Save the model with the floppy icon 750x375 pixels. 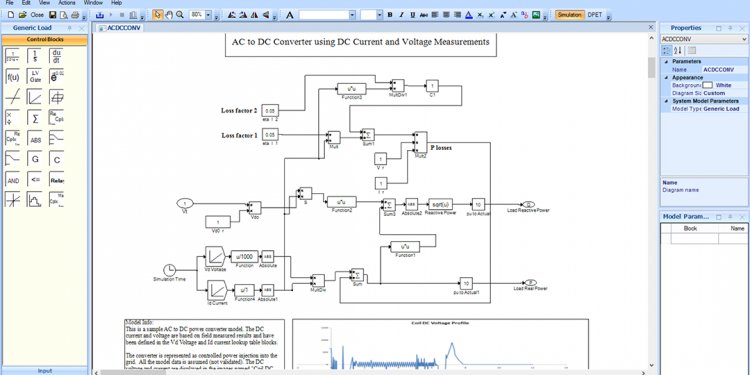(x=53, y=15)
